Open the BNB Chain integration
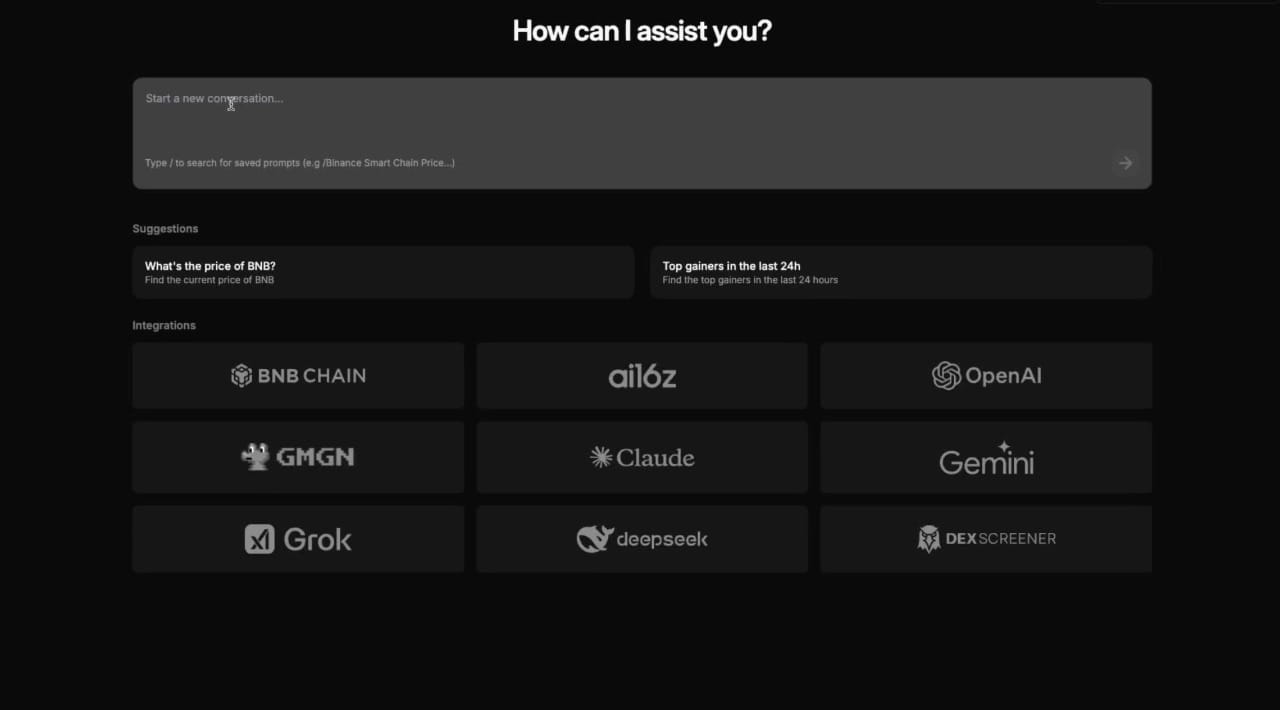Screen dimensions: 1280x710 click(298, 375)
